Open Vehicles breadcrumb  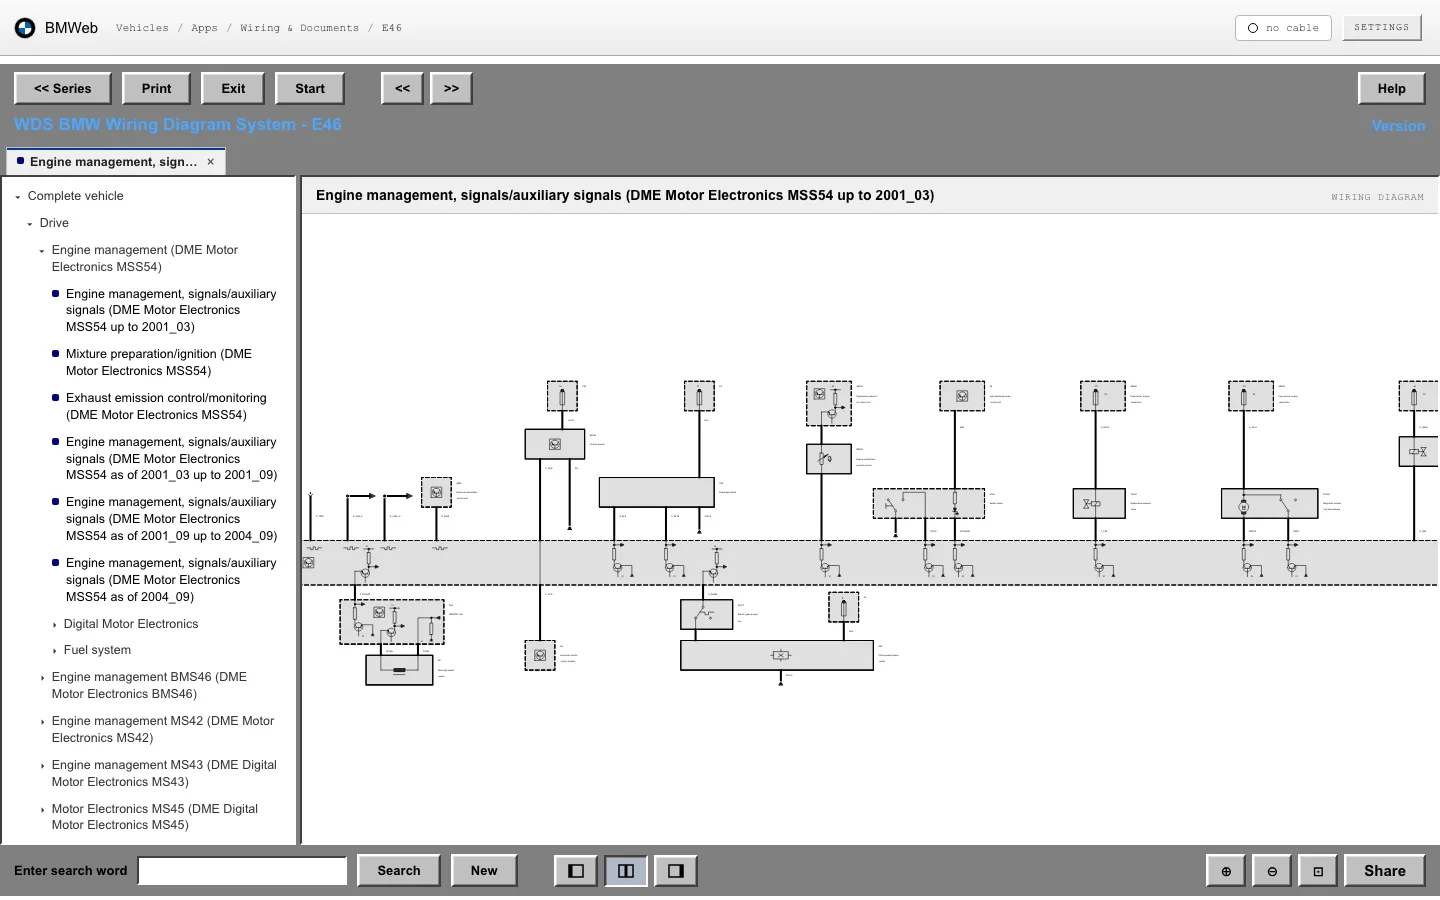pyautogui.click(x=142, y=28)
